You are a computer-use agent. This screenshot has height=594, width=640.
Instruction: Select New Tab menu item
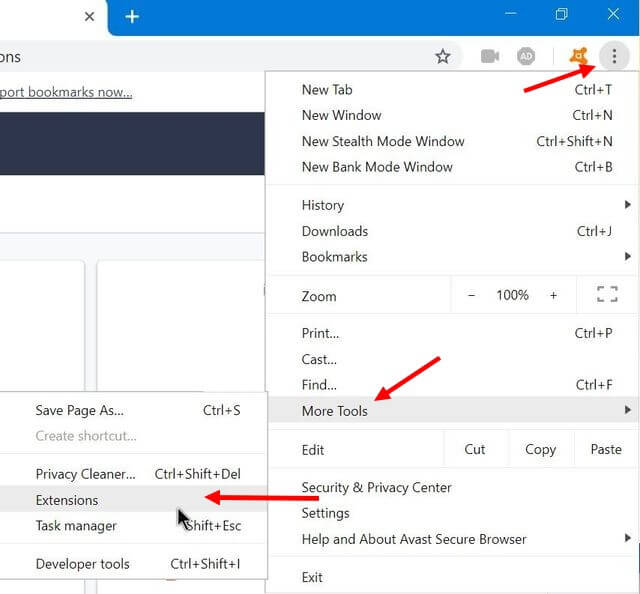pyautogui.click(x=451, y=89)
